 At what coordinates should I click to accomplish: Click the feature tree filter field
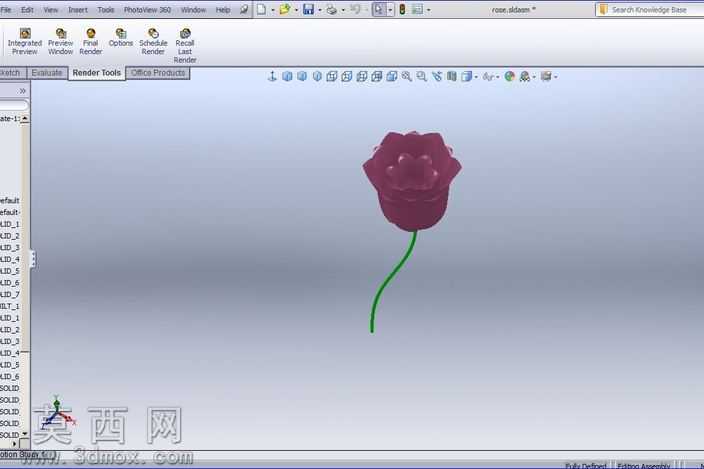pyautogui.click(x=13, y=105)
